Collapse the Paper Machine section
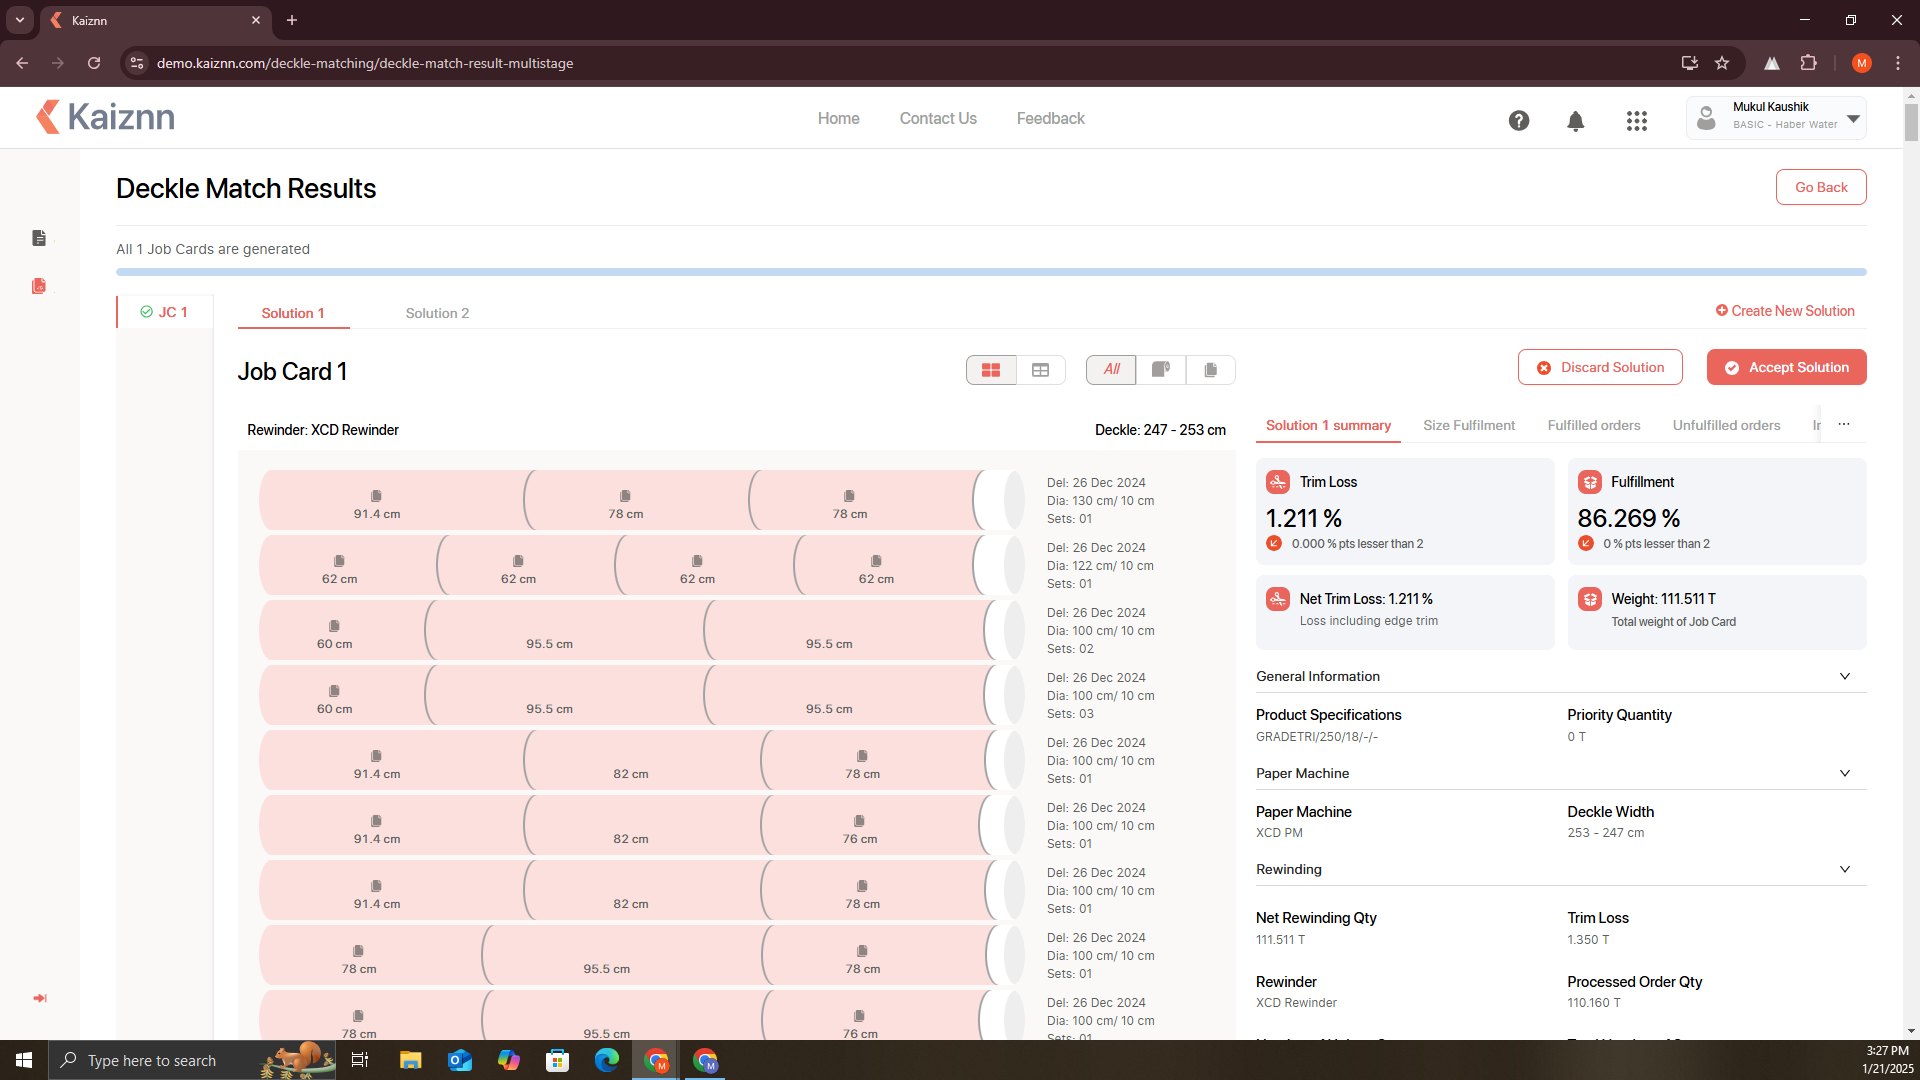Viewport: 1920px width, 1080px height. tap(1844, 774)
